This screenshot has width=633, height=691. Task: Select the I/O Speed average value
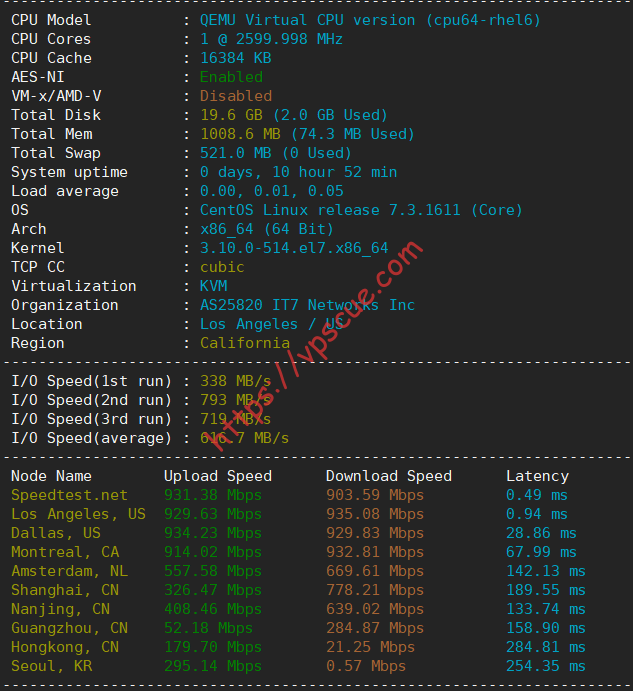pyautogui.click(x=245, y=438)
